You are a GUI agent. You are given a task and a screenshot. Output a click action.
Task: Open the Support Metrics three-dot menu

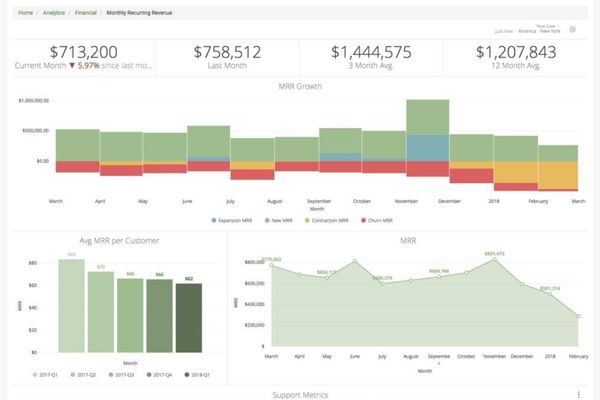click(x=579, y=394)
